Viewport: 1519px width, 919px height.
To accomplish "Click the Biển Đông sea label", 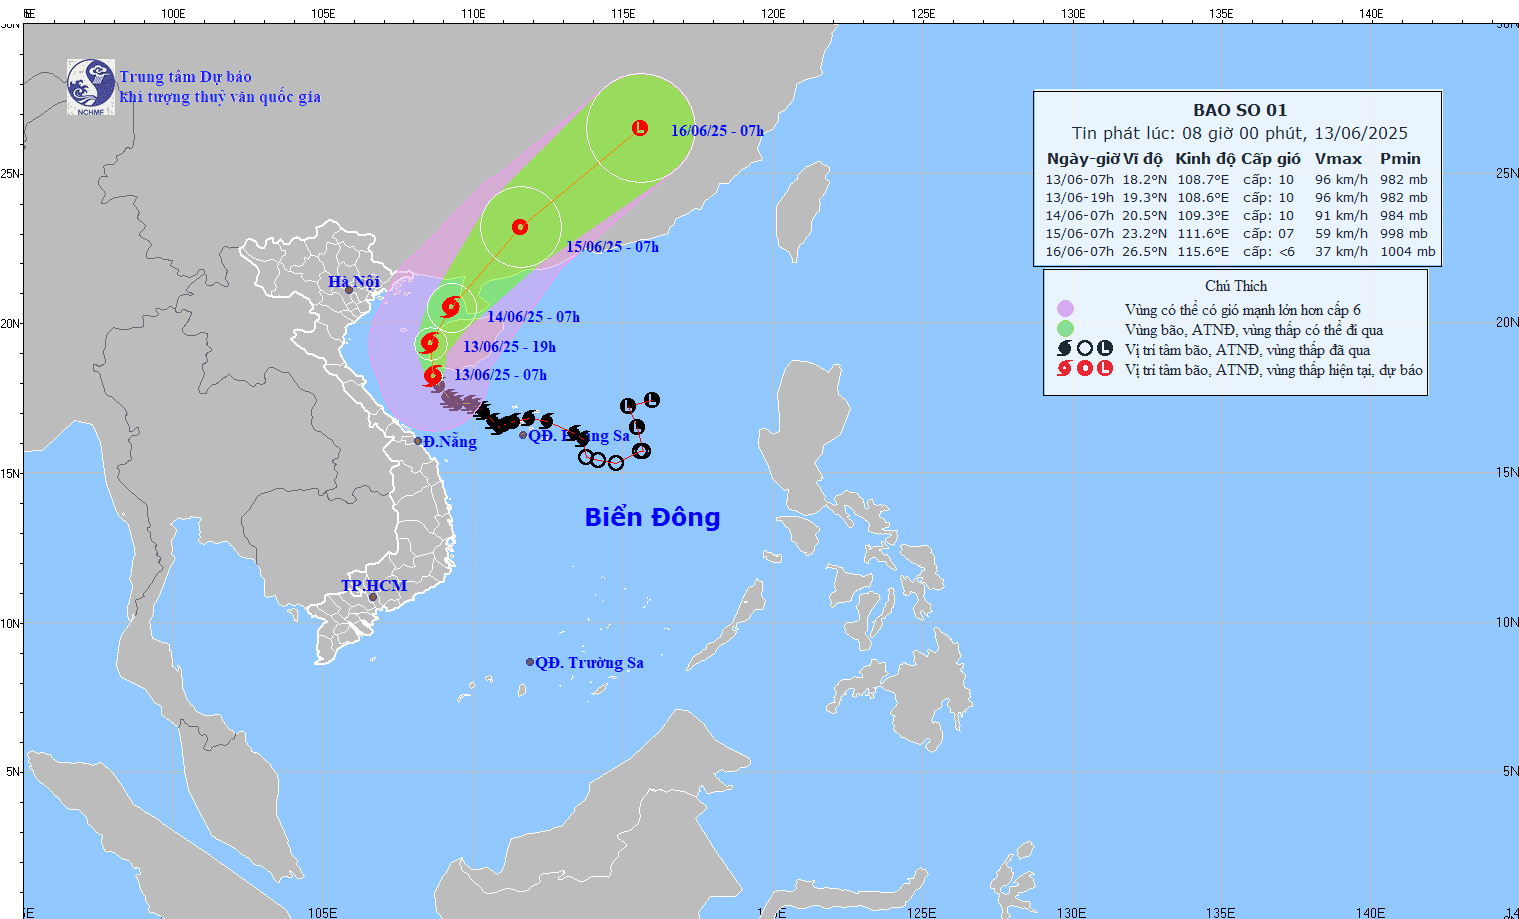I will (x=652, y=518).
